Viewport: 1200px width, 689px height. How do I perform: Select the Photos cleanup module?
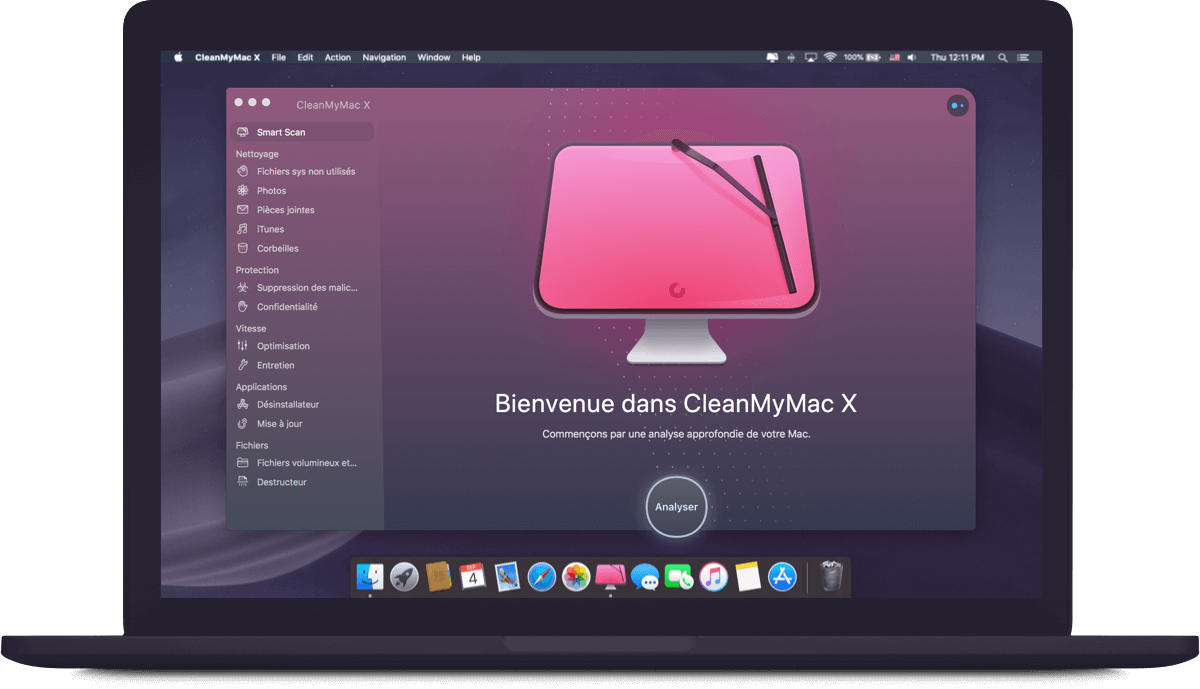270,190
